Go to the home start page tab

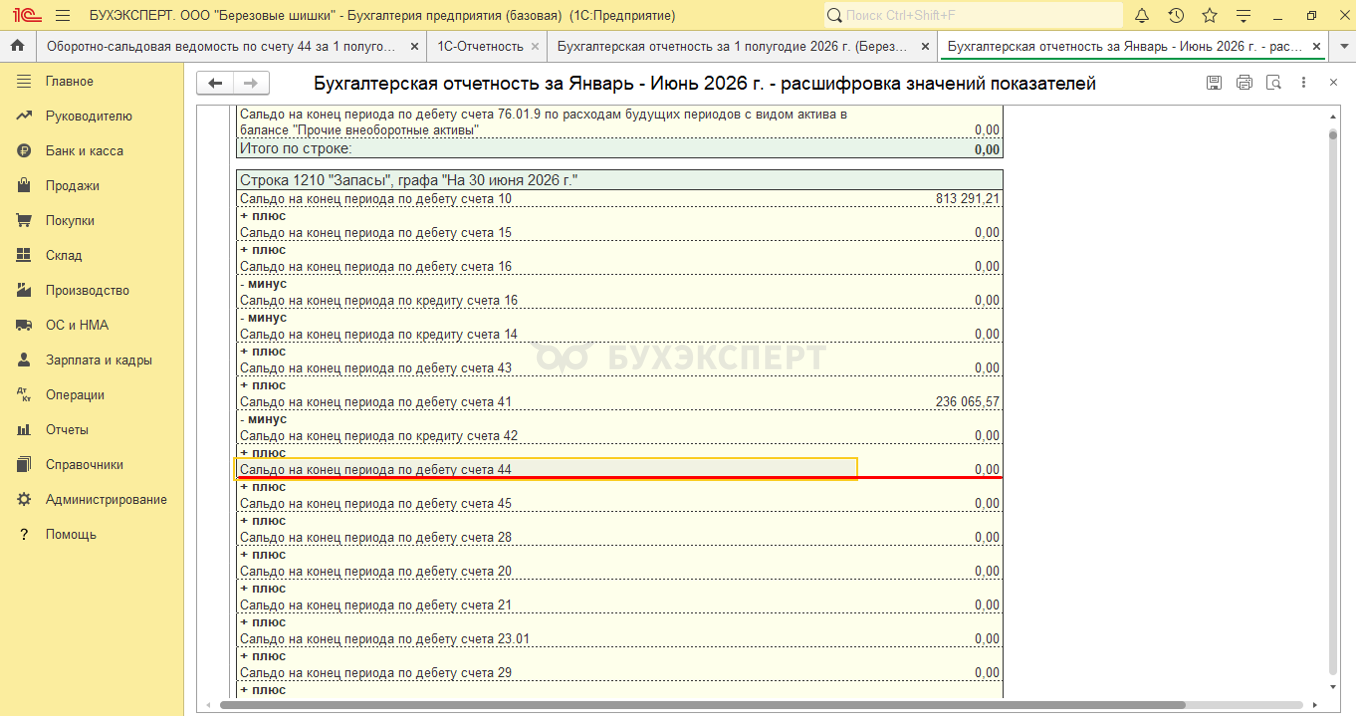[17, 46]
